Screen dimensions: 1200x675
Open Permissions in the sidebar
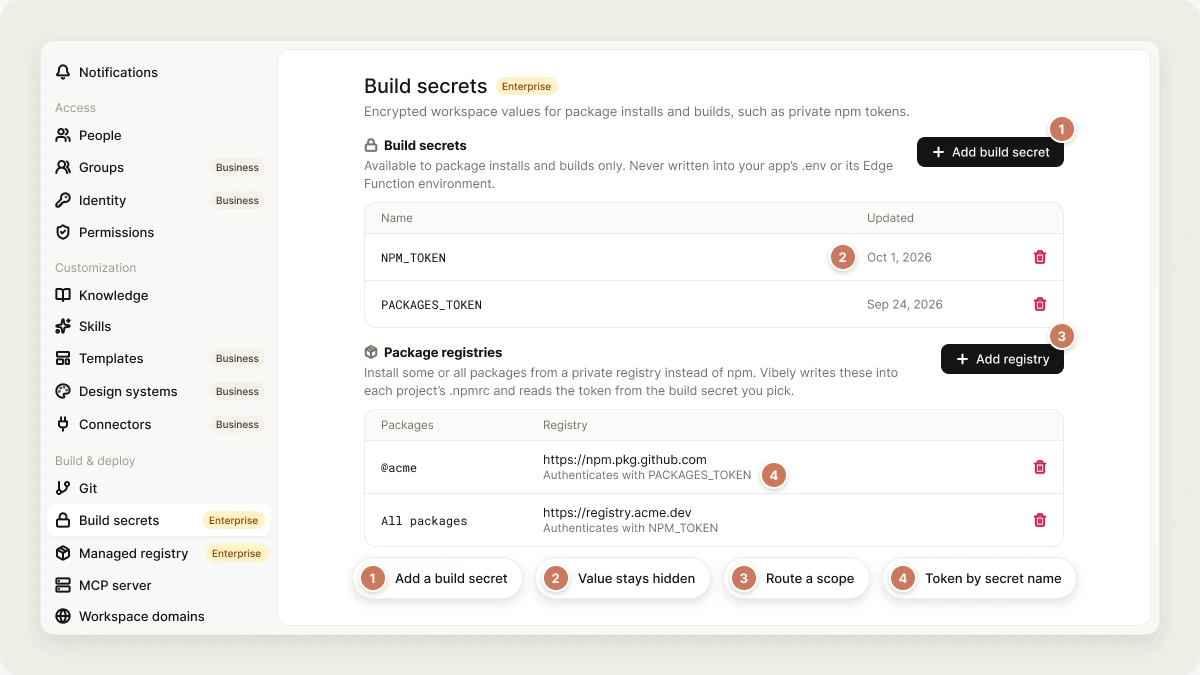coord(159,232)
